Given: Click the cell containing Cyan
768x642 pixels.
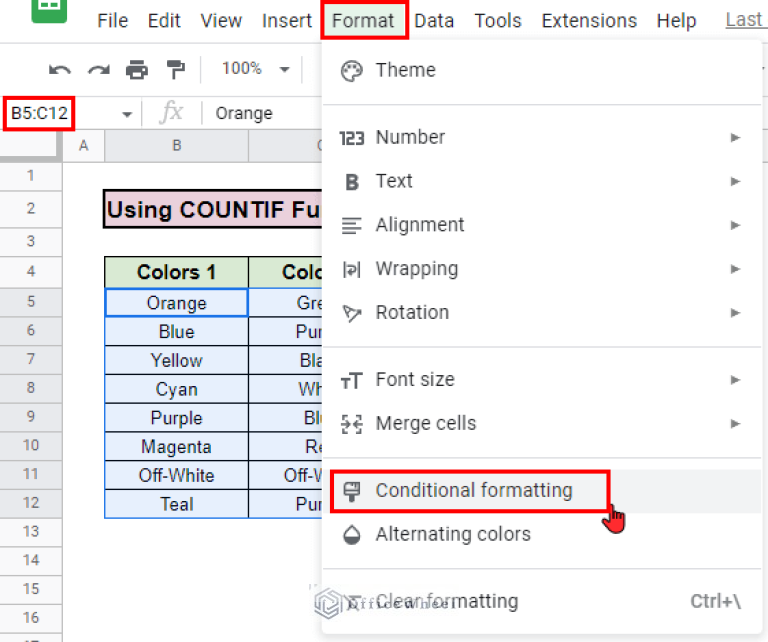Looking at the screenshot, I should [176, 389].
